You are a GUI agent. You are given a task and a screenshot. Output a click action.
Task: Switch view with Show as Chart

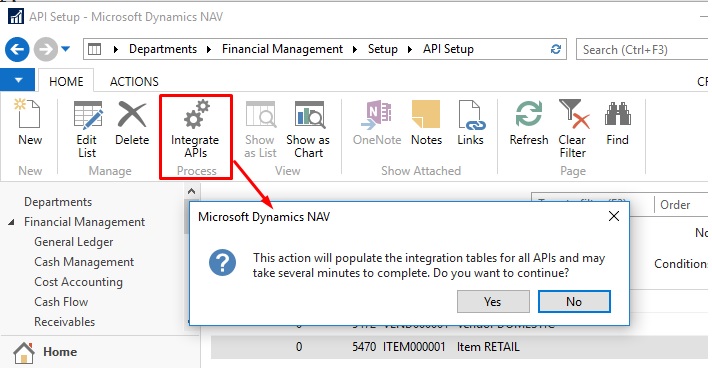click(x=308, y=129)
